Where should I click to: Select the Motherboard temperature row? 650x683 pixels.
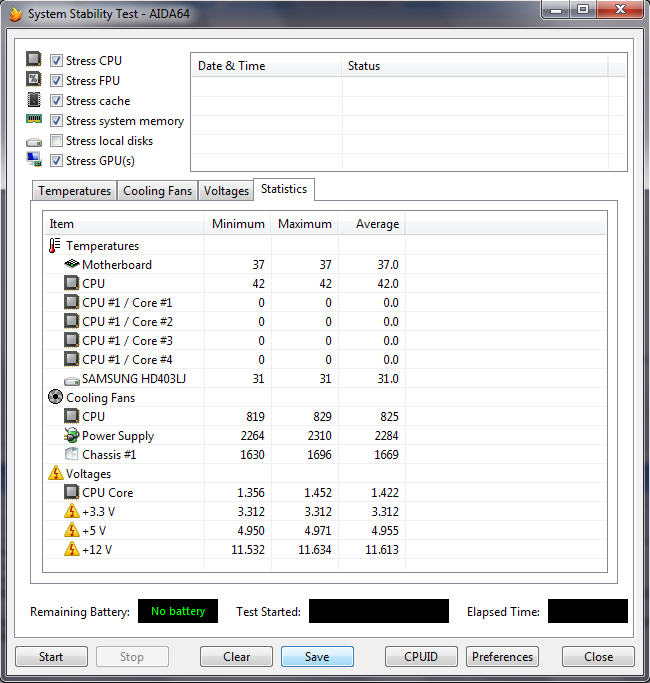tap(325, 264)
